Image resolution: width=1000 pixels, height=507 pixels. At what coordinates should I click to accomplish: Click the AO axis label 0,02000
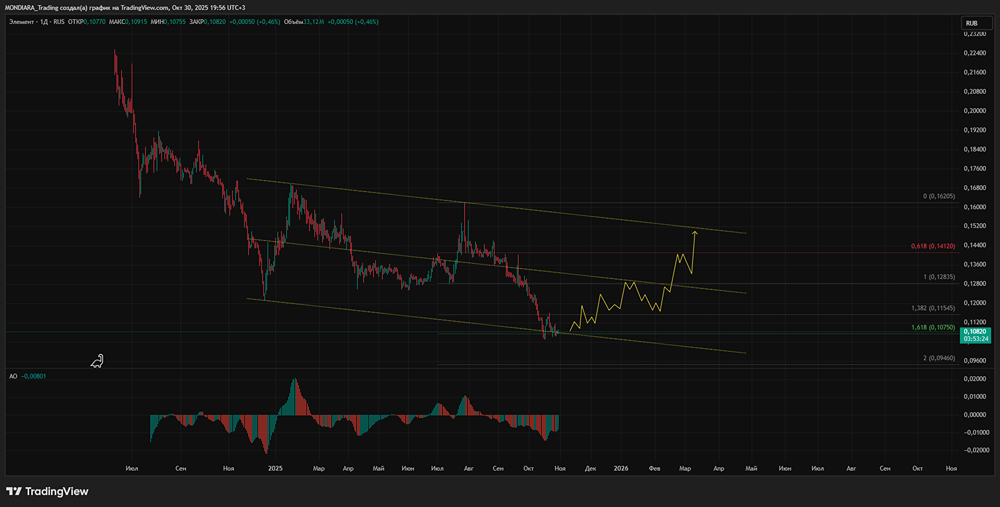[976, 379]
